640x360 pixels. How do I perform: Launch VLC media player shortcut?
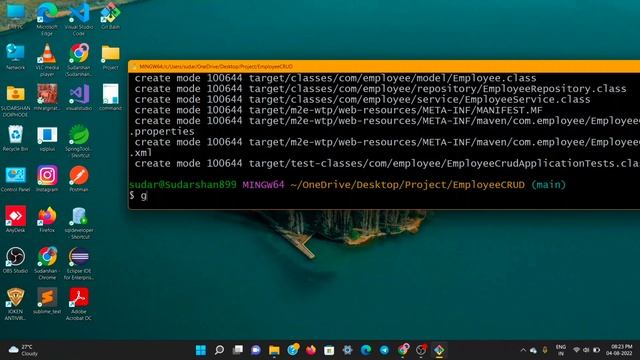pyautogui.click(x=47, y=60)
